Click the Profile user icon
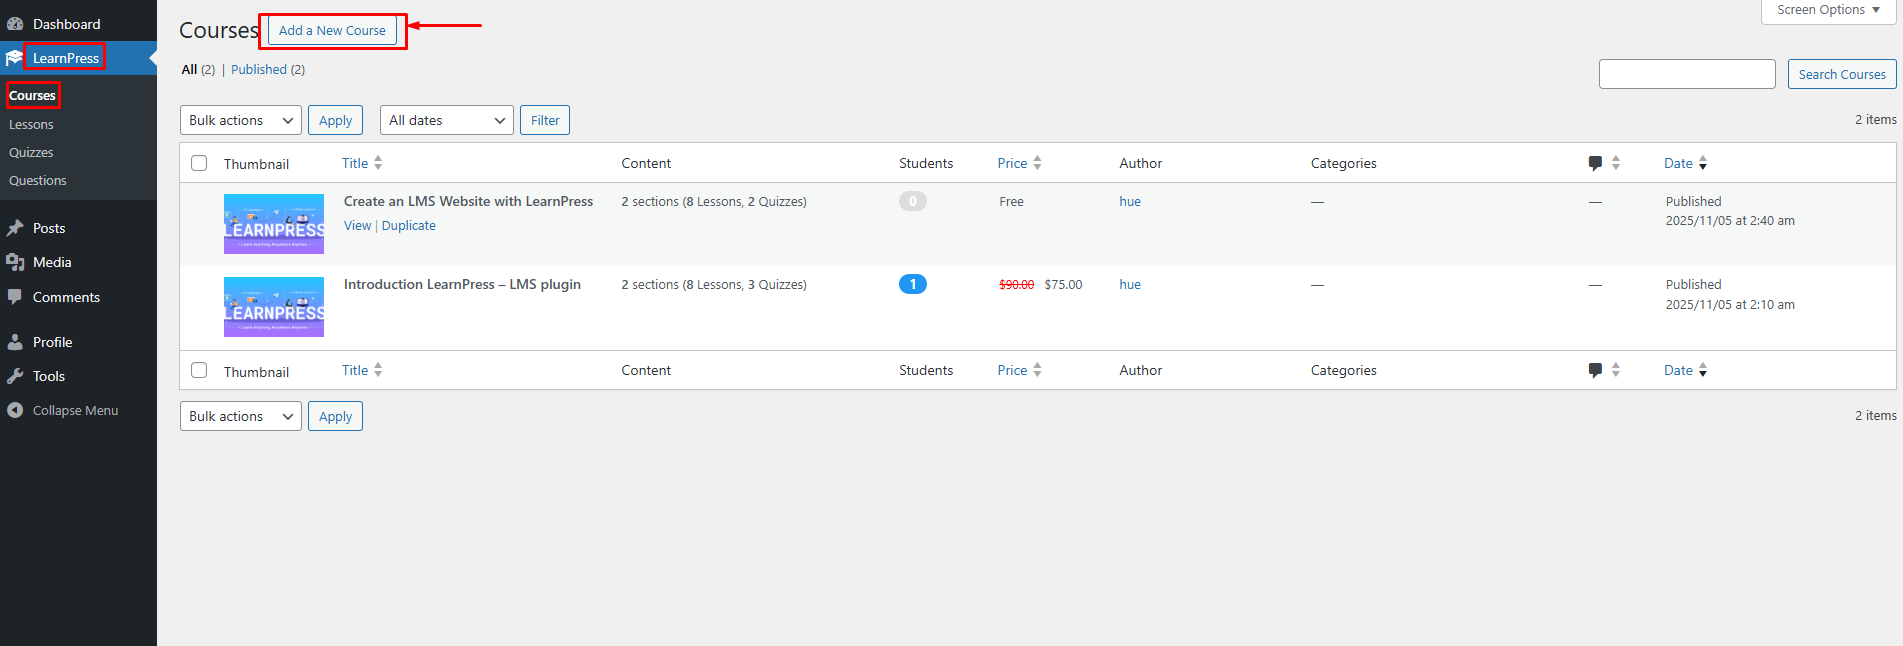Screen dimensions: 1903x646 (15, 342)
